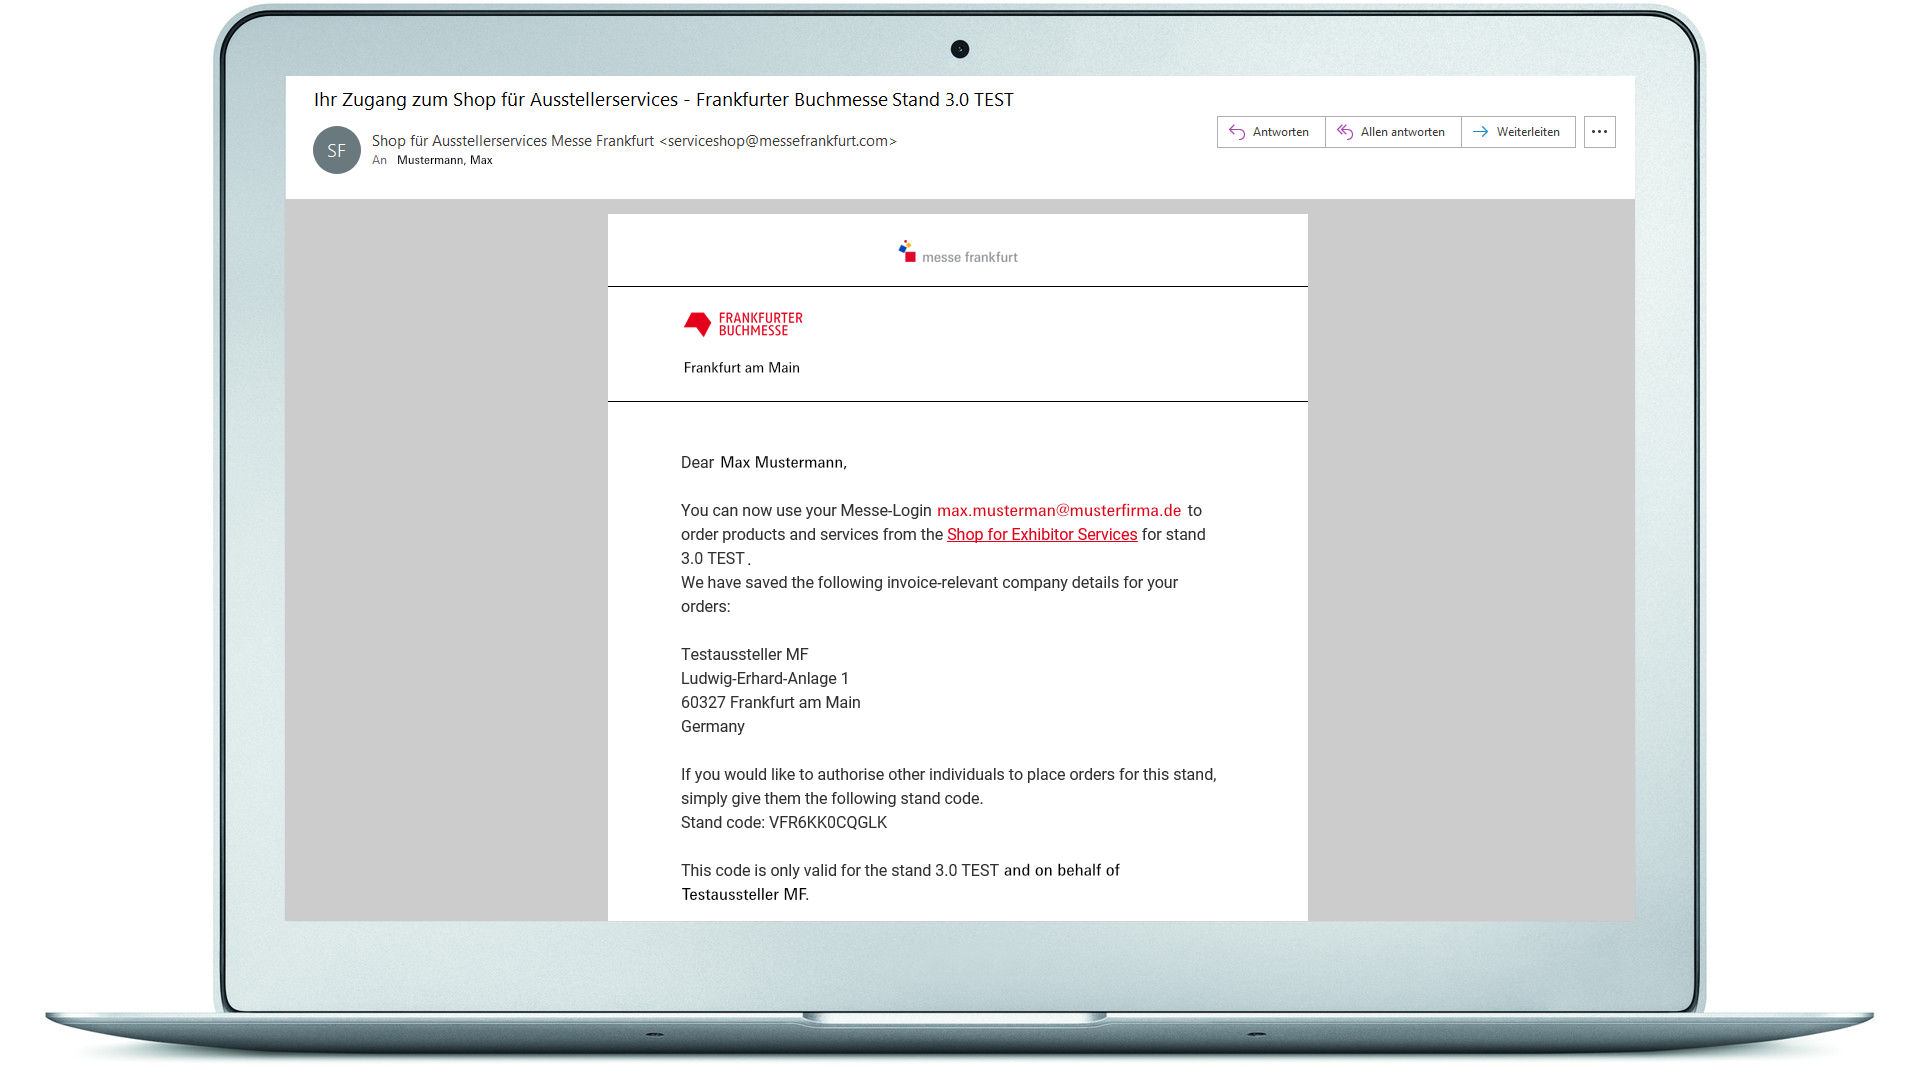Click sender address serviceshop@messefrankfurt.com

click(x=778, y=141)
